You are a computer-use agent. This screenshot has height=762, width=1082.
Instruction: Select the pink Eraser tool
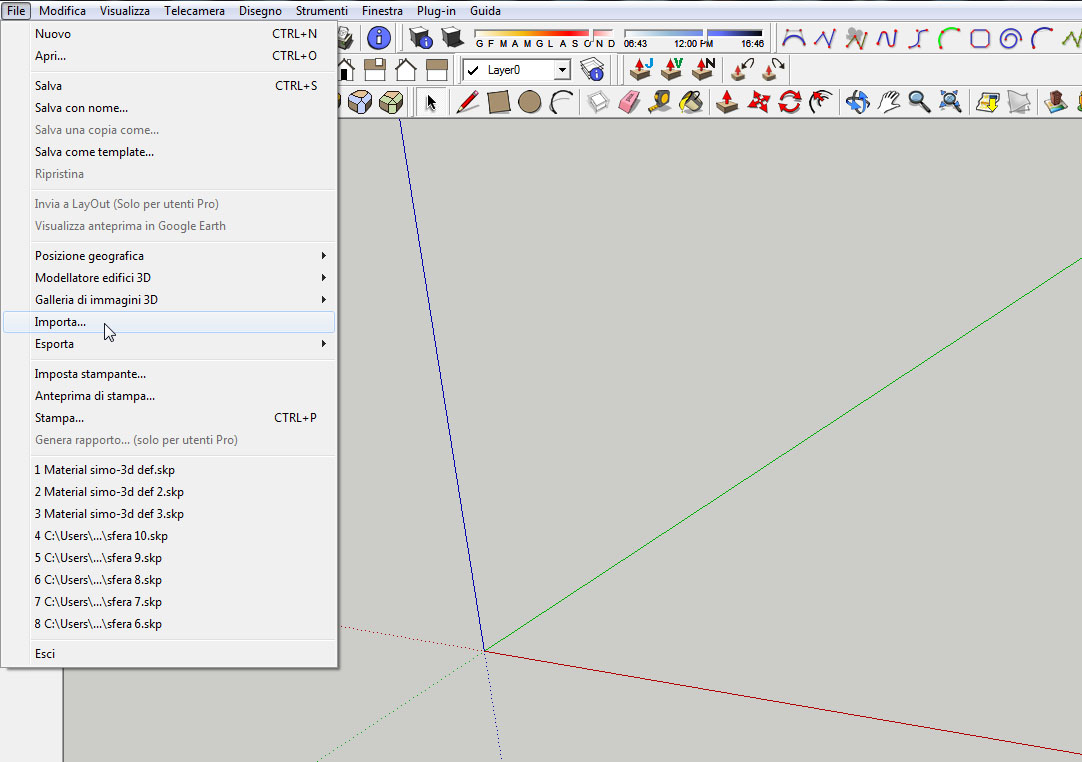tap(629, 102)
